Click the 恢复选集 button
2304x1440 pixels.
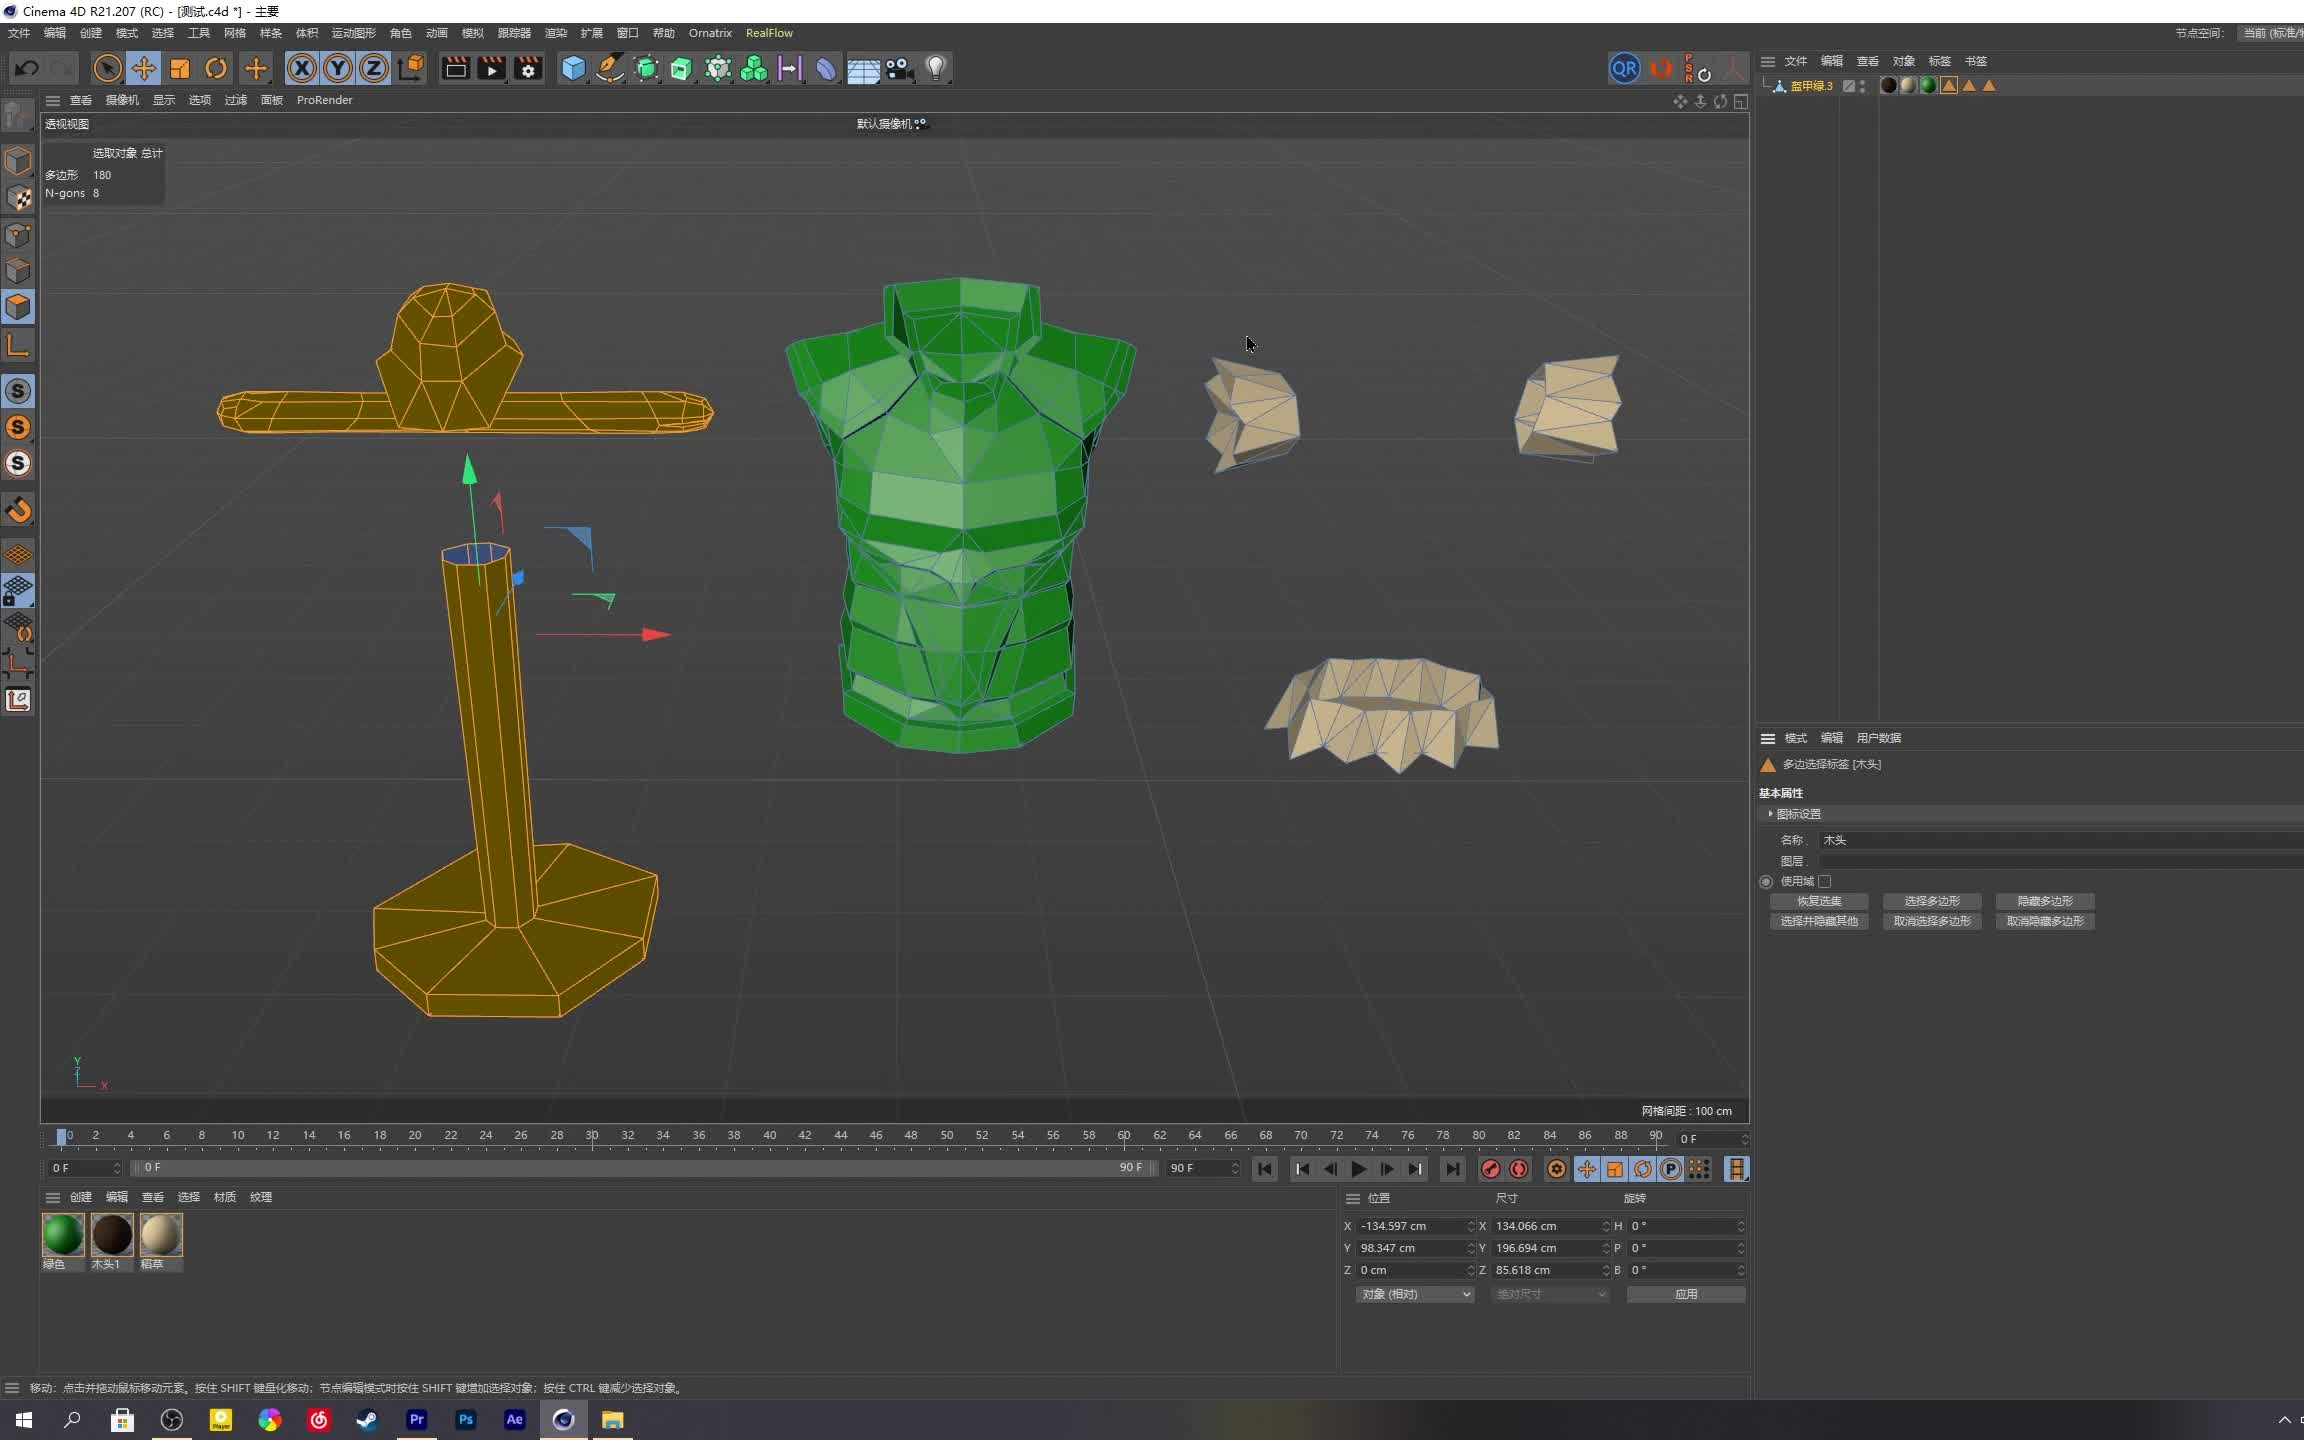click(1818, 901)
